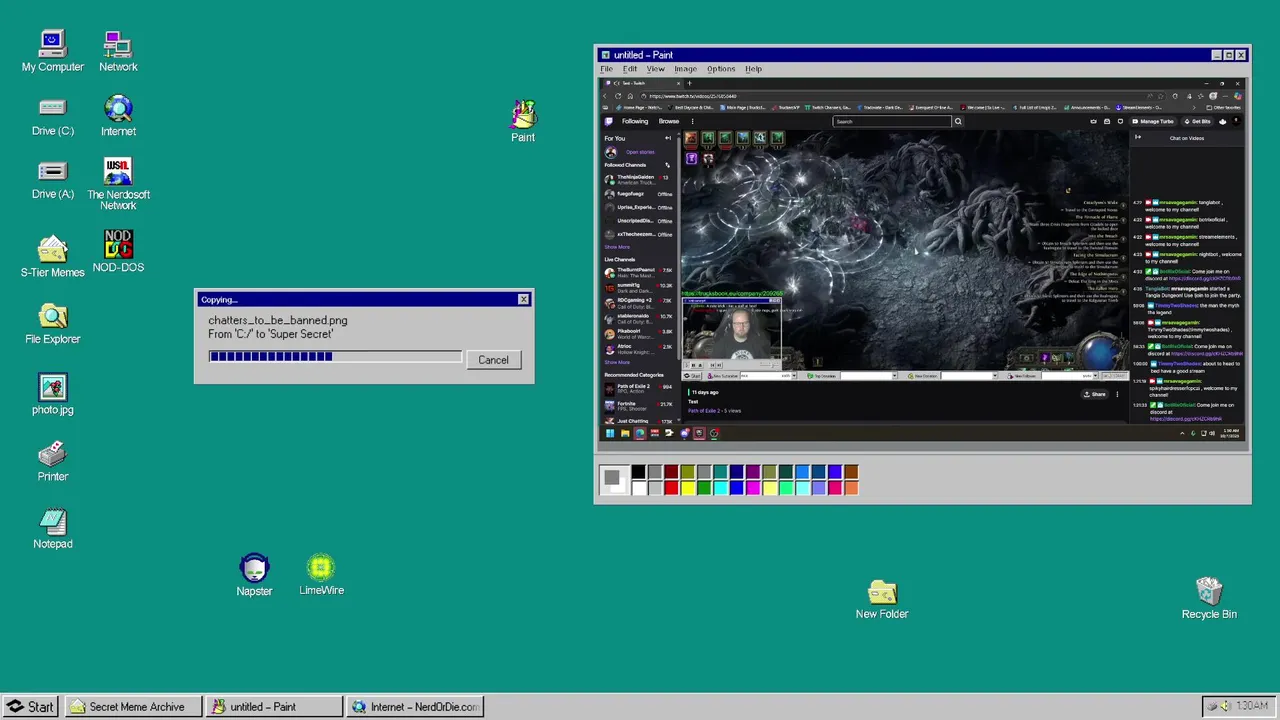
Task: Click the copy progress bar
Action: pyautogui.click(x=335, y=356)
